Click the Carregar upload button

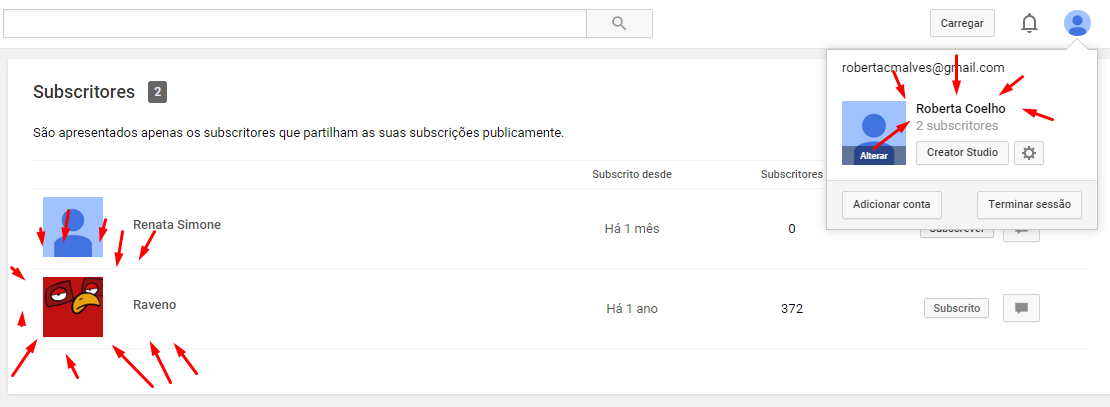click(962, 23)
